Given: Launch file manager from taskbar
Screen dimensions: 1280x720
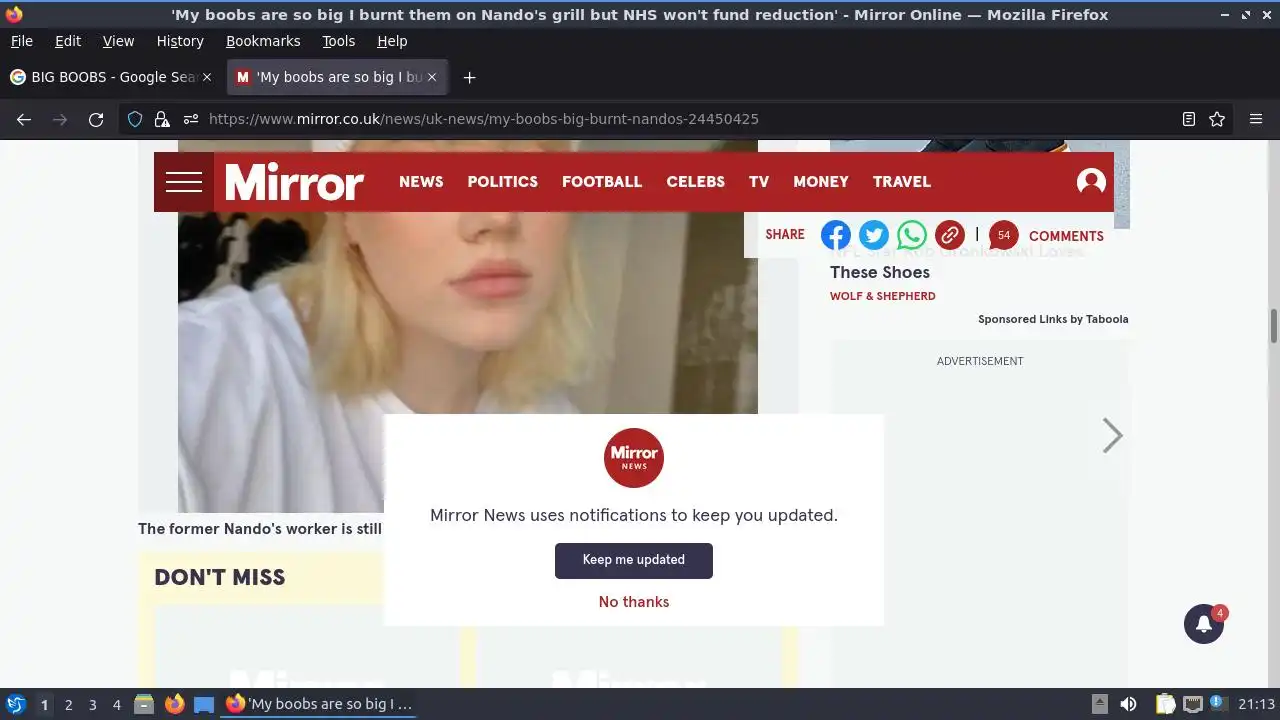Looking at the screenshot, I should click(144, 704).
